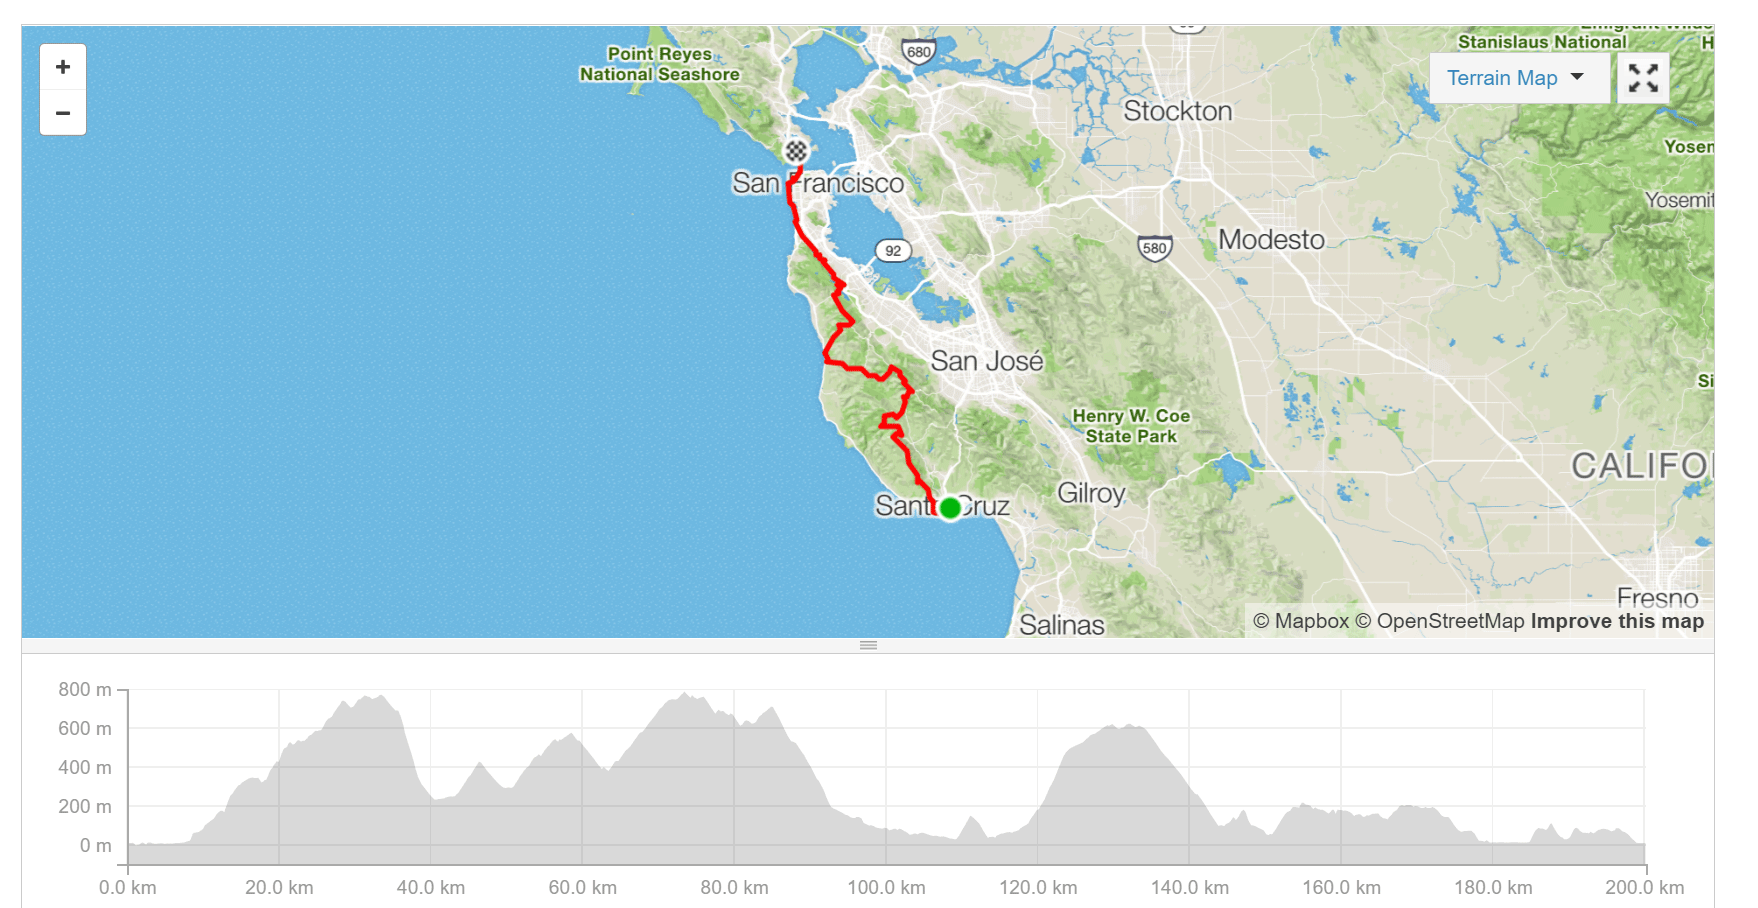
Task: Enter fullscreen map view
Action: [1643, 78]
